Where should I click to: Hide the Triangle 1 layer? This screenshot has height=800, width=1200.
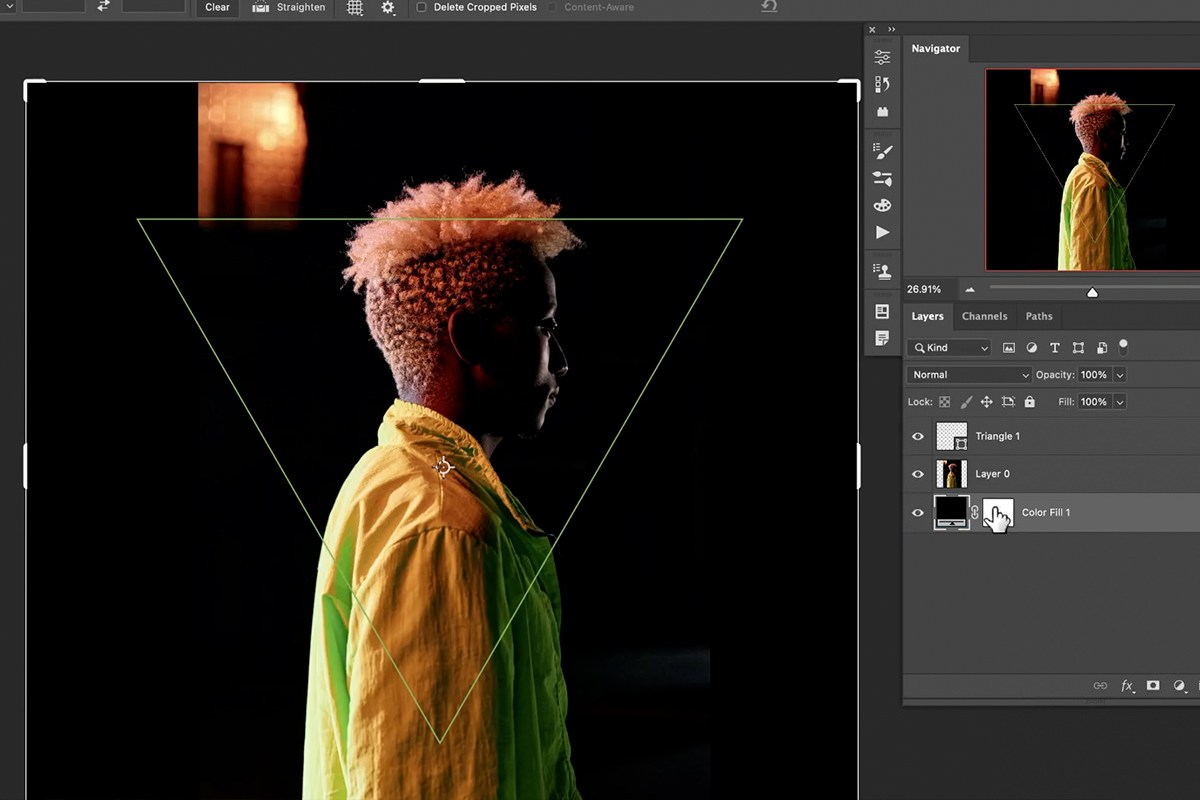coord(918,437)
